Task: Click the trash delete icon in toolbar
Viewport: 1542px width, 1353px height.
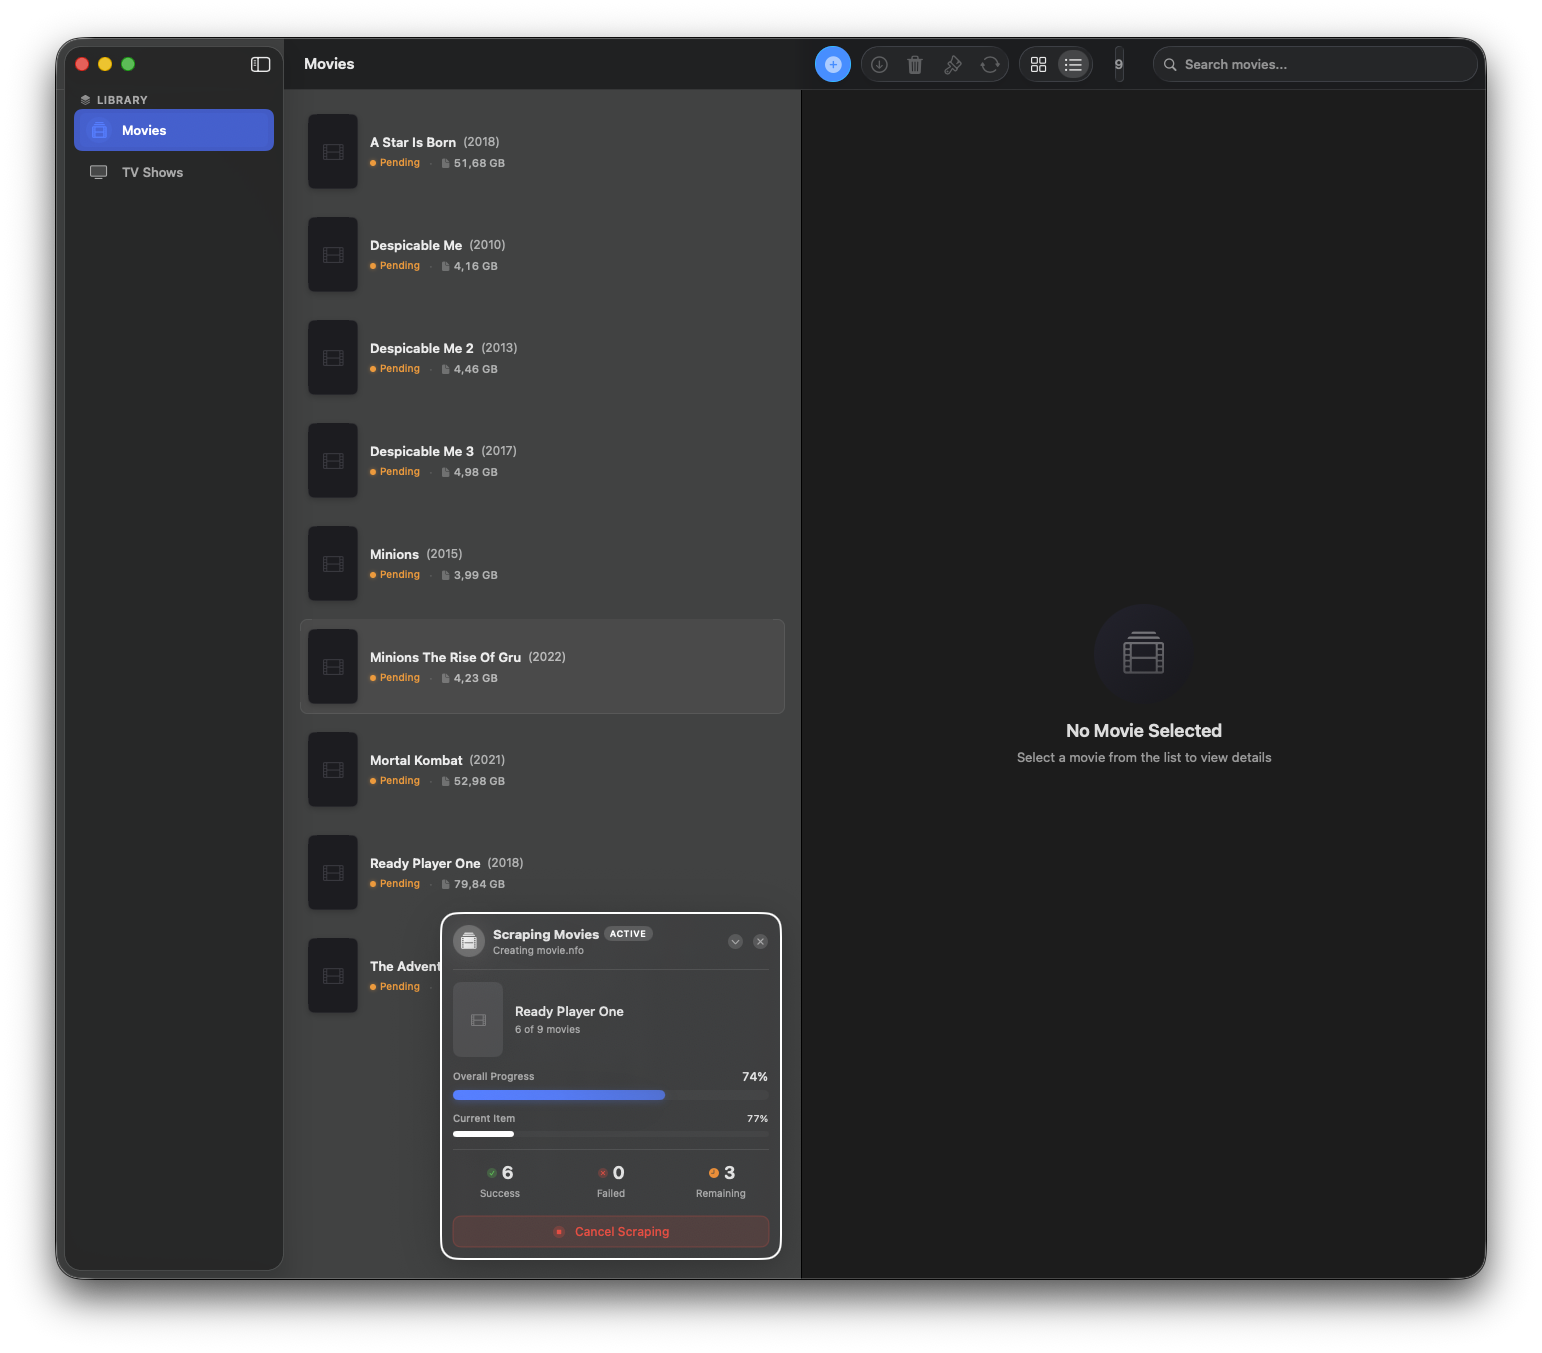Action: pyautogui.click(x=915, y=64)
